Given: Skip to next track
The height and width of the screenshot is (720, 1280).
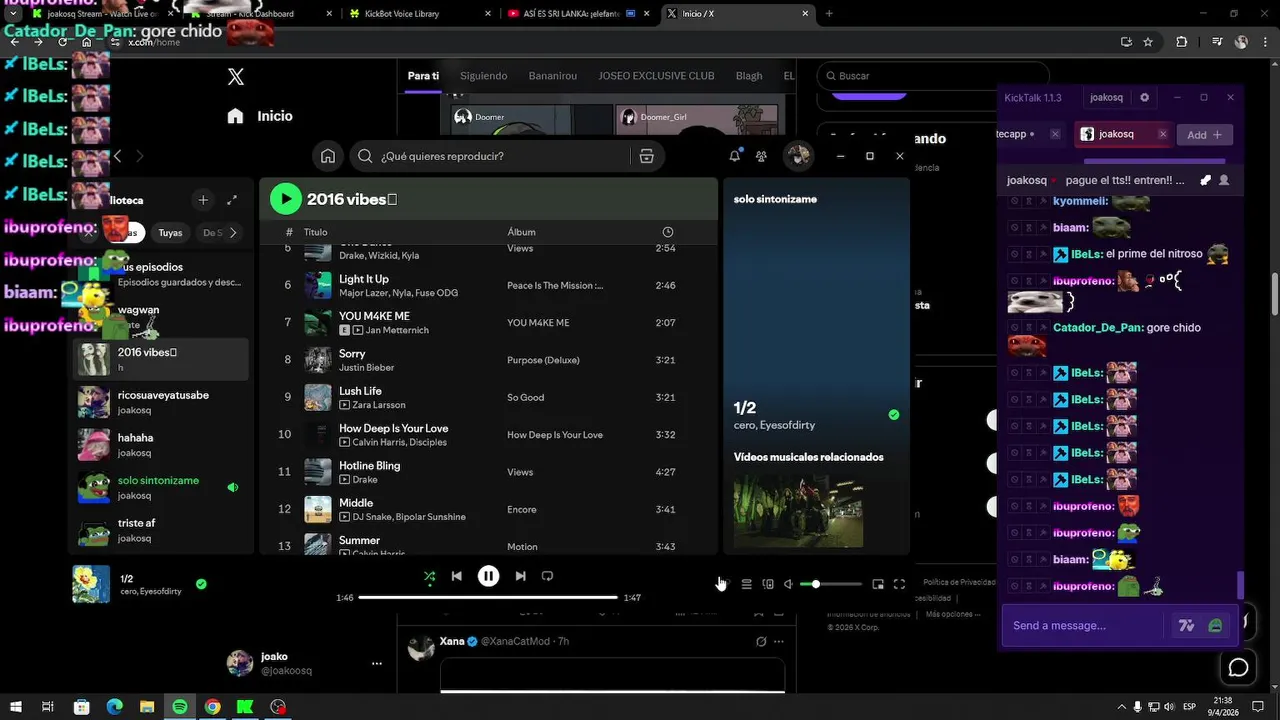Looking at the screenshot, I should pos(520,576).
